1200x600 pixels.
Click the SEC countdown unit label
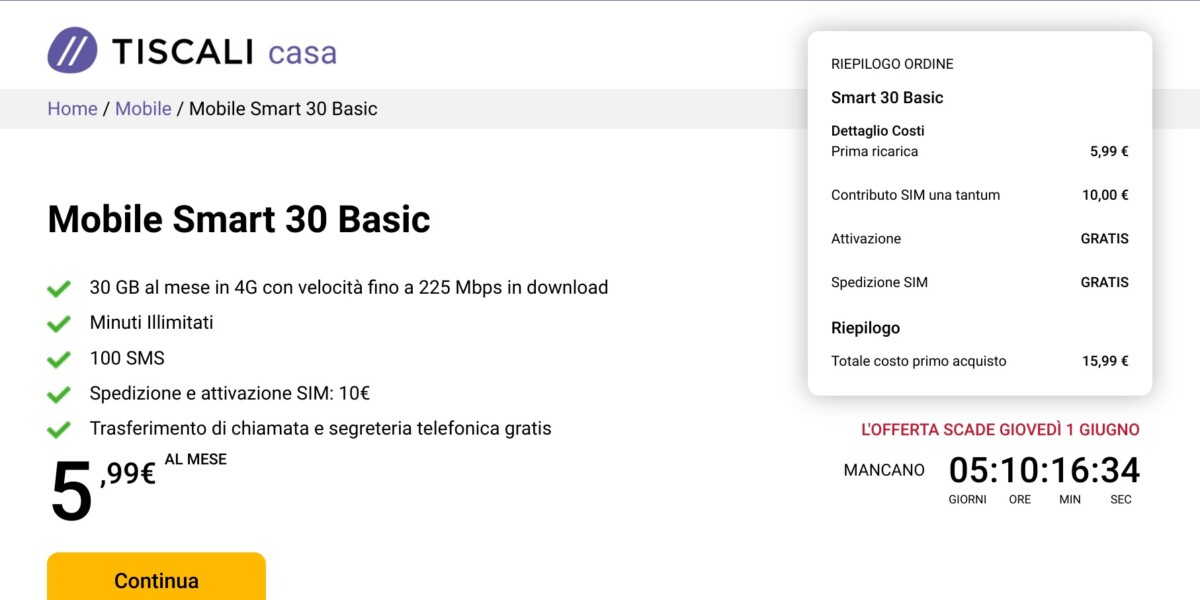tap(1121, 499)
